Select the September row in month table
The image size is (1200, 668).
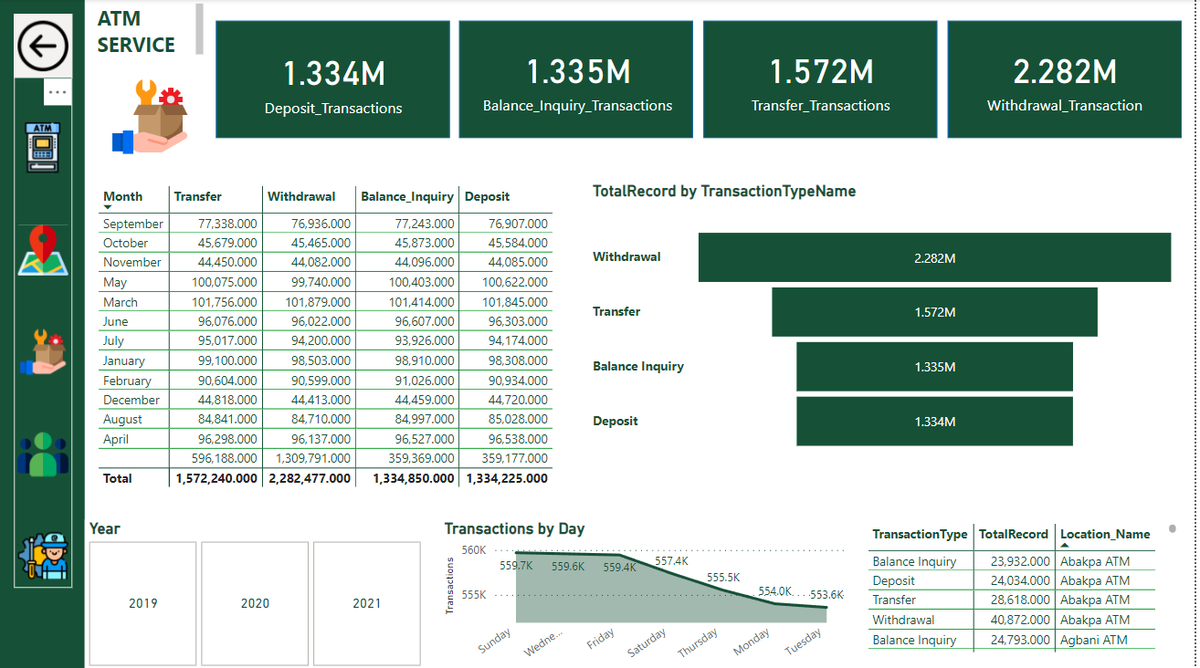click(x=325, y=223)
